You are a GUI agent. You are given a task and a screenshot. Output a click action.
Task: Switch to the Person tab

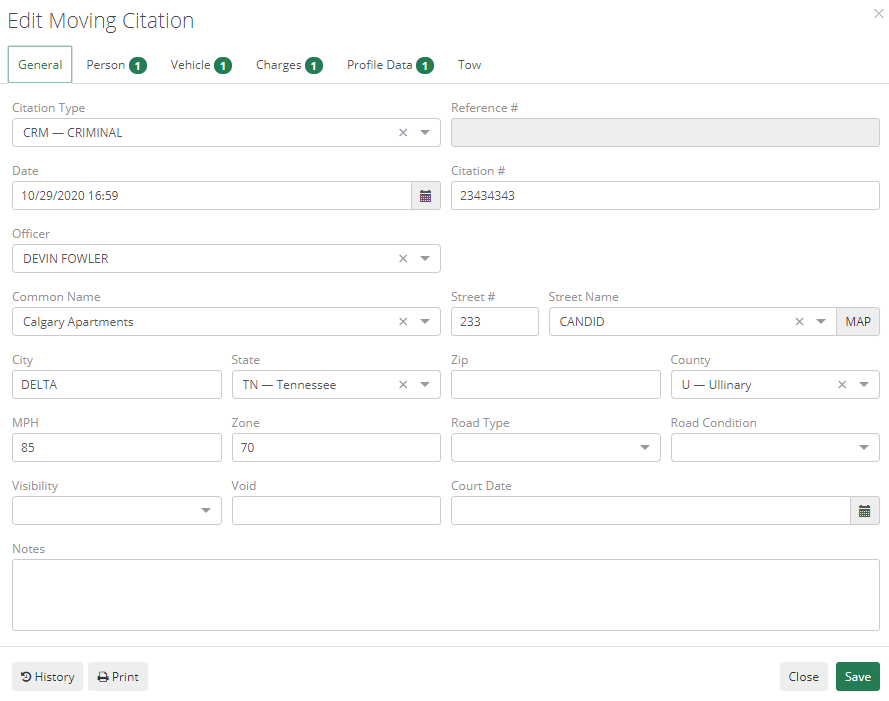coord(116,65)
